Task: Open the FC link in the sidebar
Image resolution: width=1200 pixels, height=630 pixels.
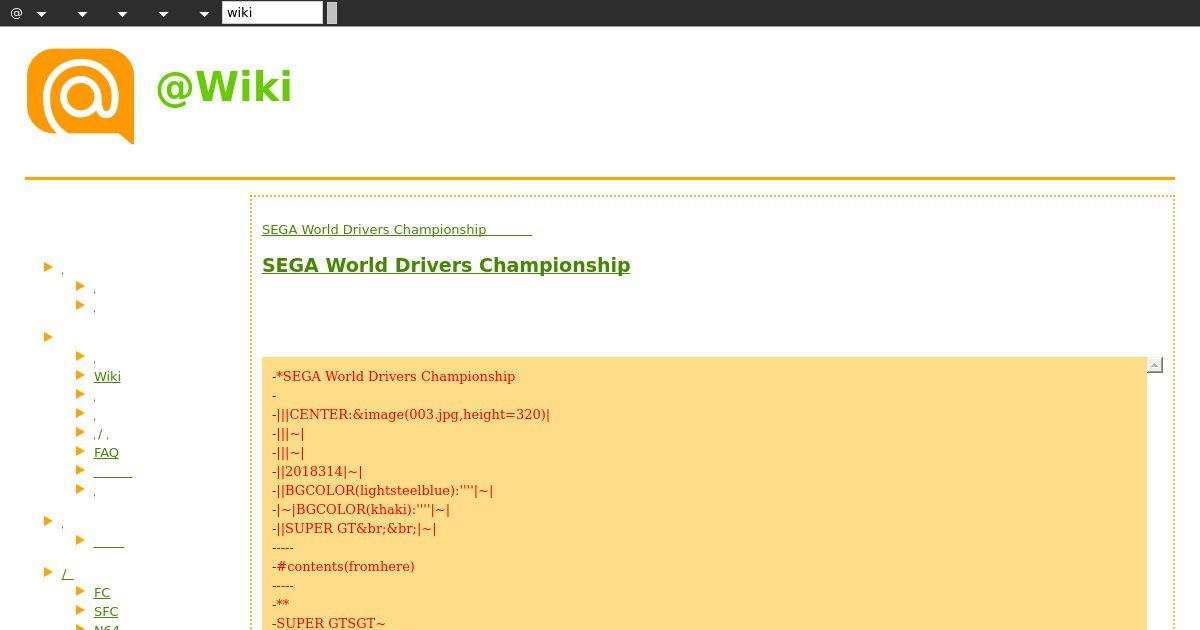Action: click(x=102, y=593)
